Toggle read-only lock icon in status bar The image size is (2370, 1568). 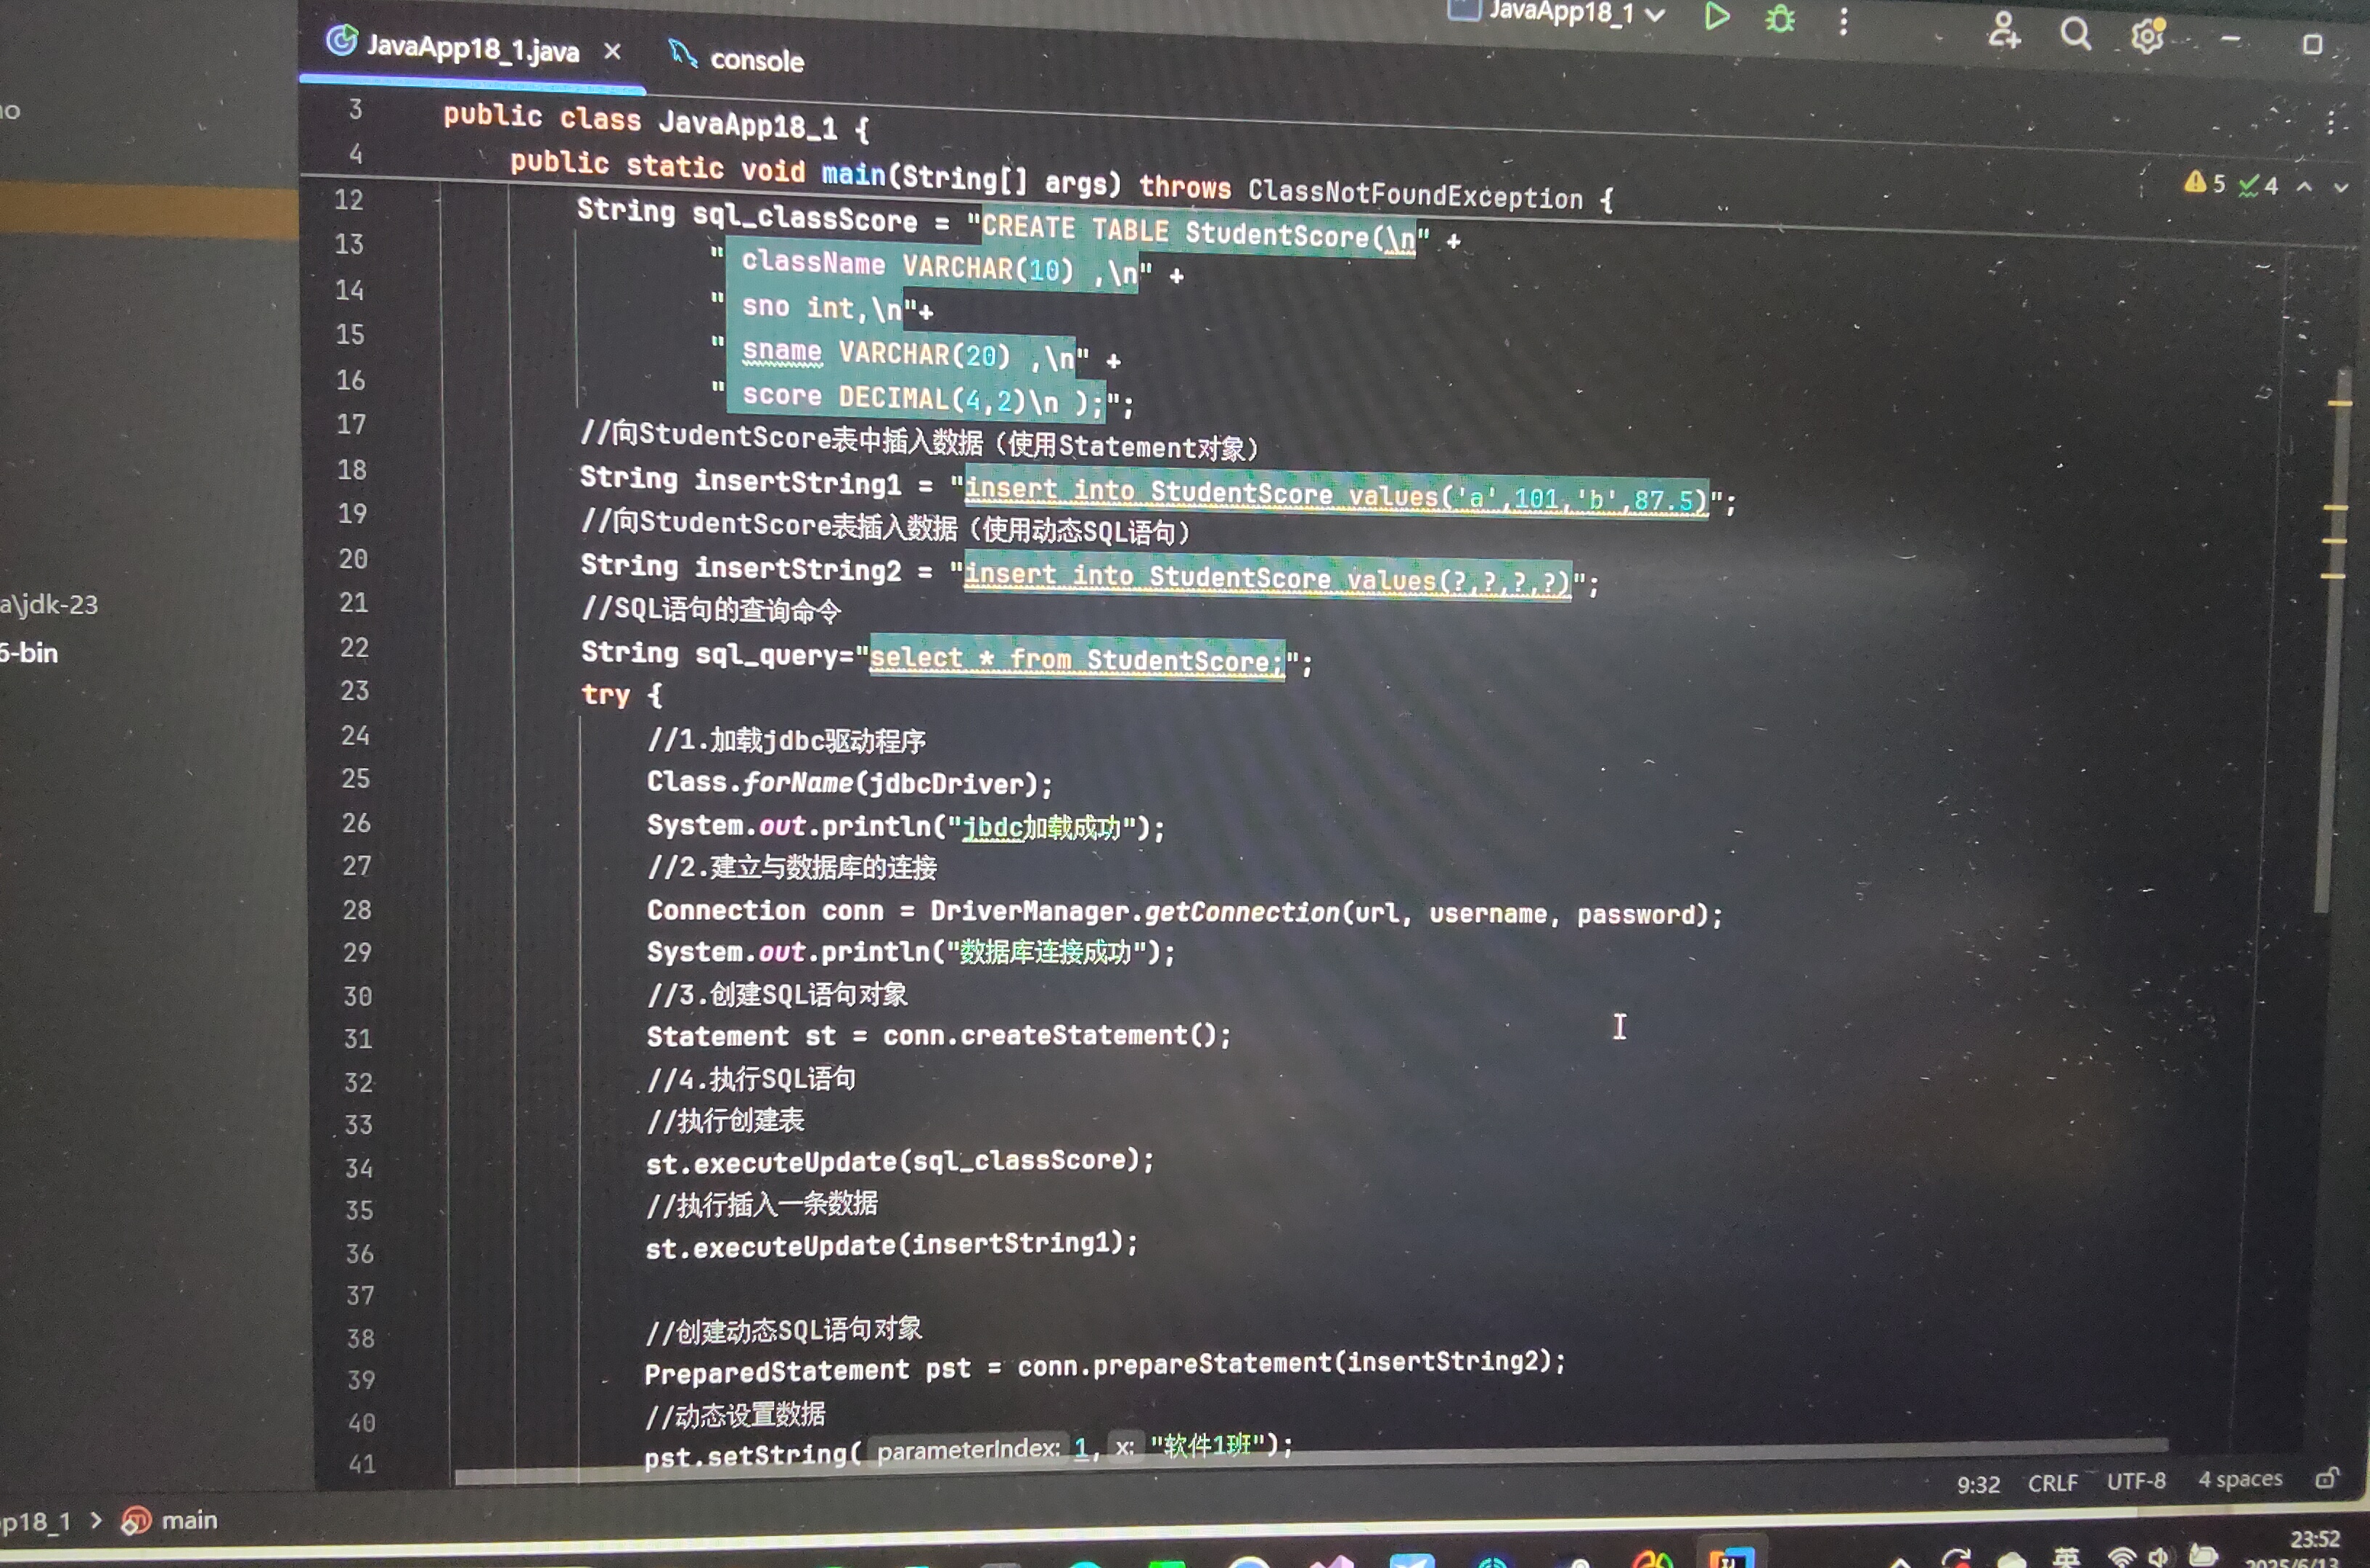[x=2328, y=1478]
